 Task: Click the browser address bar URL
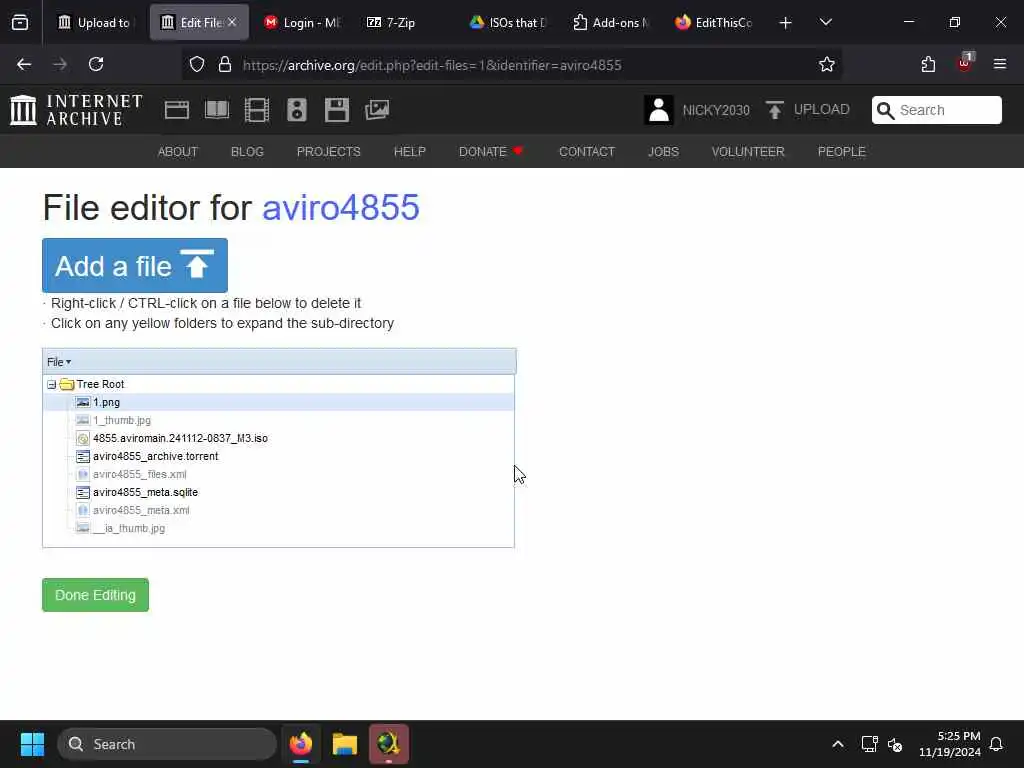pyautogui.click(x=432, y=65)
